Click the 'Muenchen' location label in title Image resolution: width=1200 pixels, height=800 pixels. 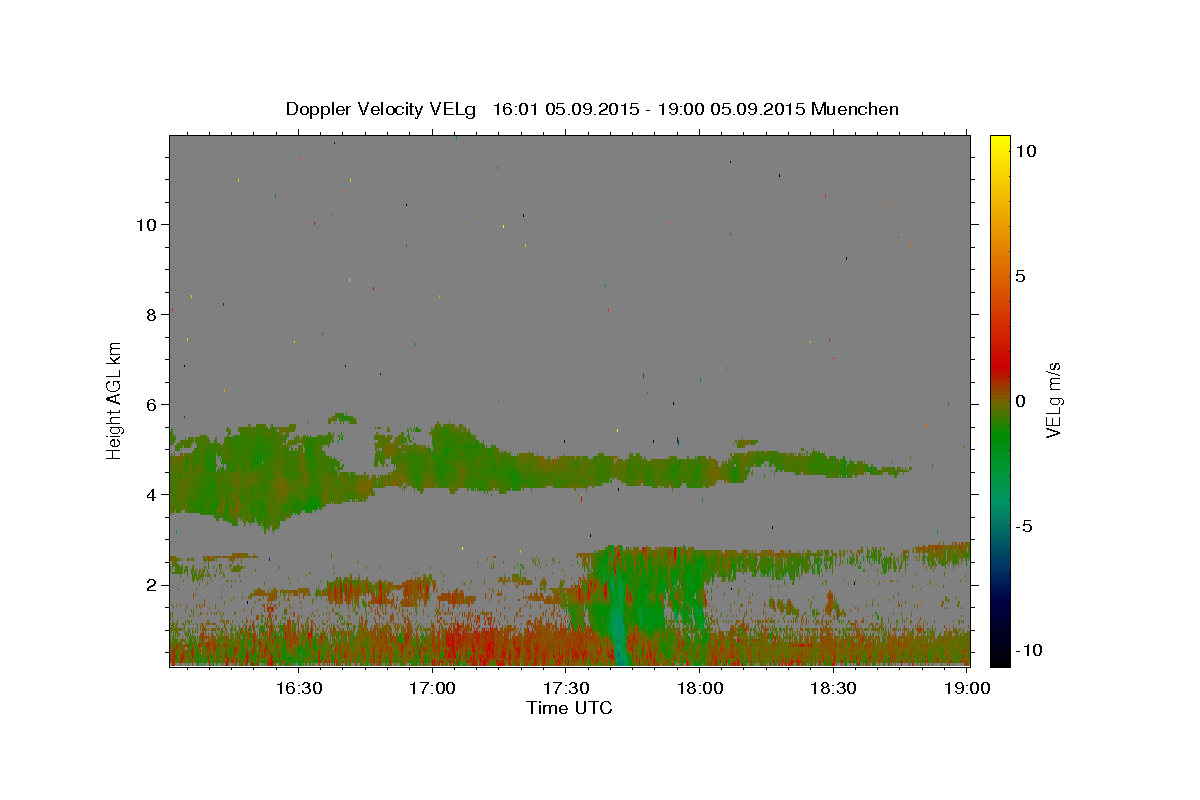point(855,109)
